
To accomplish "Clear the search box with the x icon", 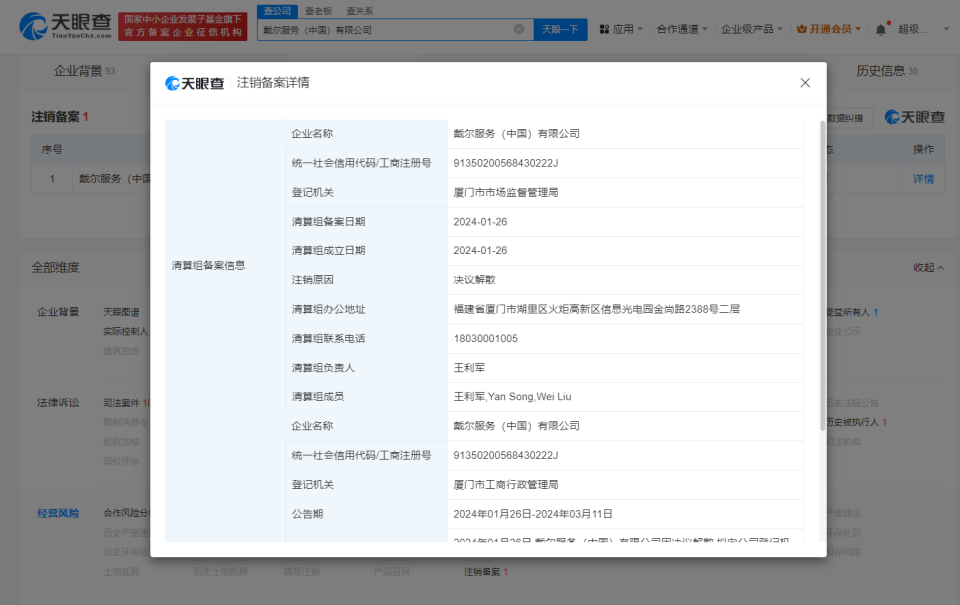I will pyautogui.click(x=519, y=28).
